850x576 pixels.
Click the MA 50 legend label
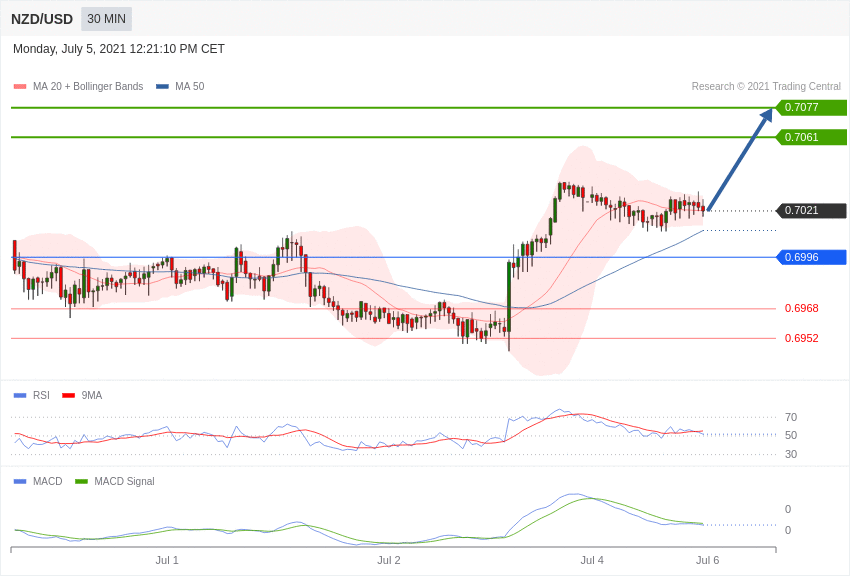pyautogui.click(x=190, y=86)
